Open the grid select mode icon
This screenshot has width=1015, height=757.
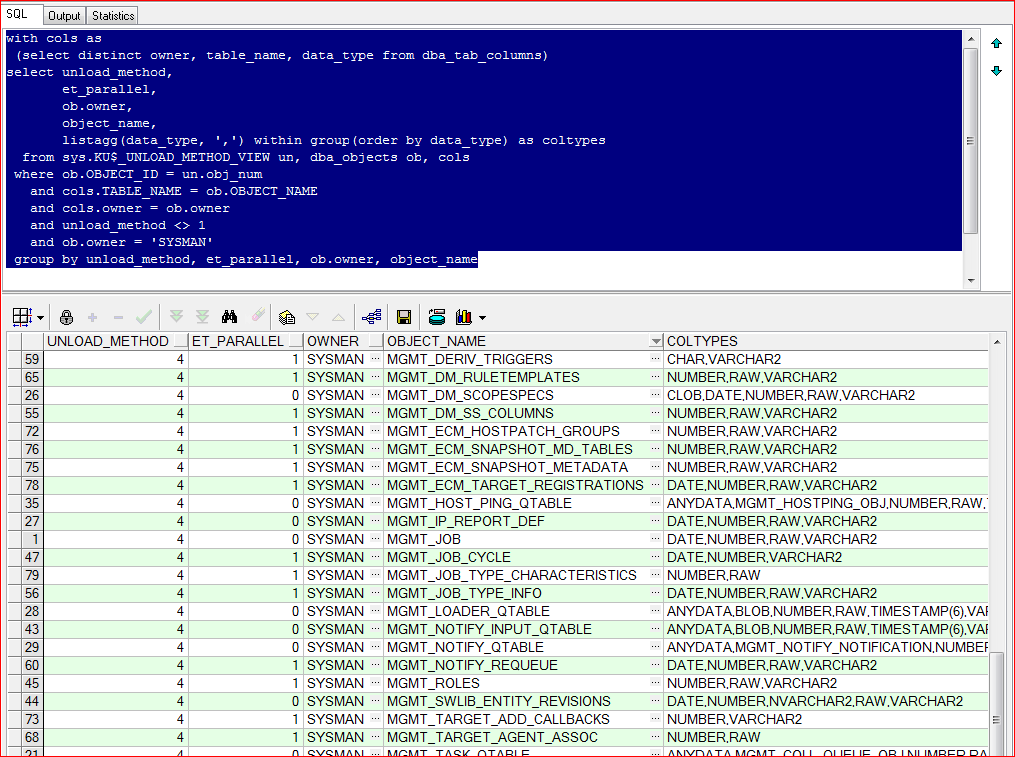(x=21, y=317)
